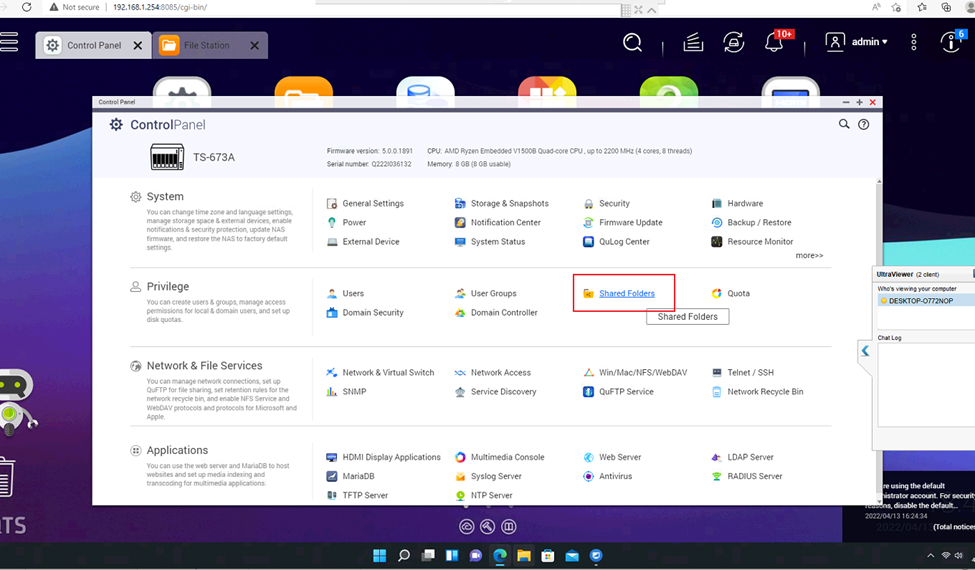975x570 pixels.
Task: Open Microsoft Store from taskbar
Action: point(548,556)
